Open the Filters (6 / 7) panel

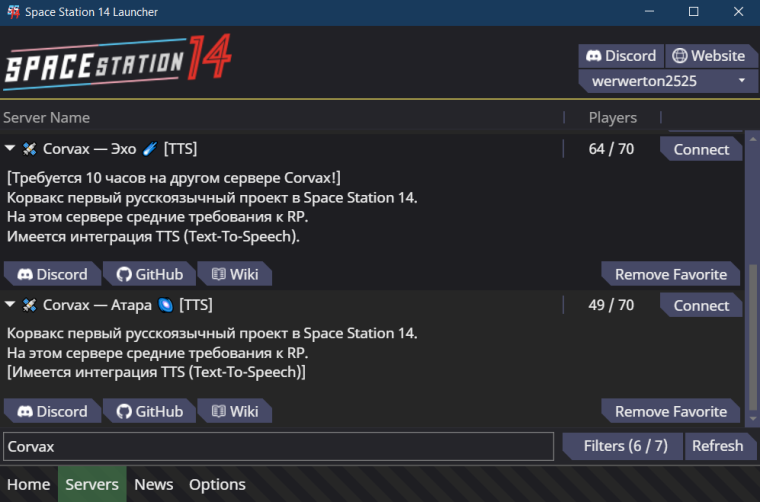(623, 446)
